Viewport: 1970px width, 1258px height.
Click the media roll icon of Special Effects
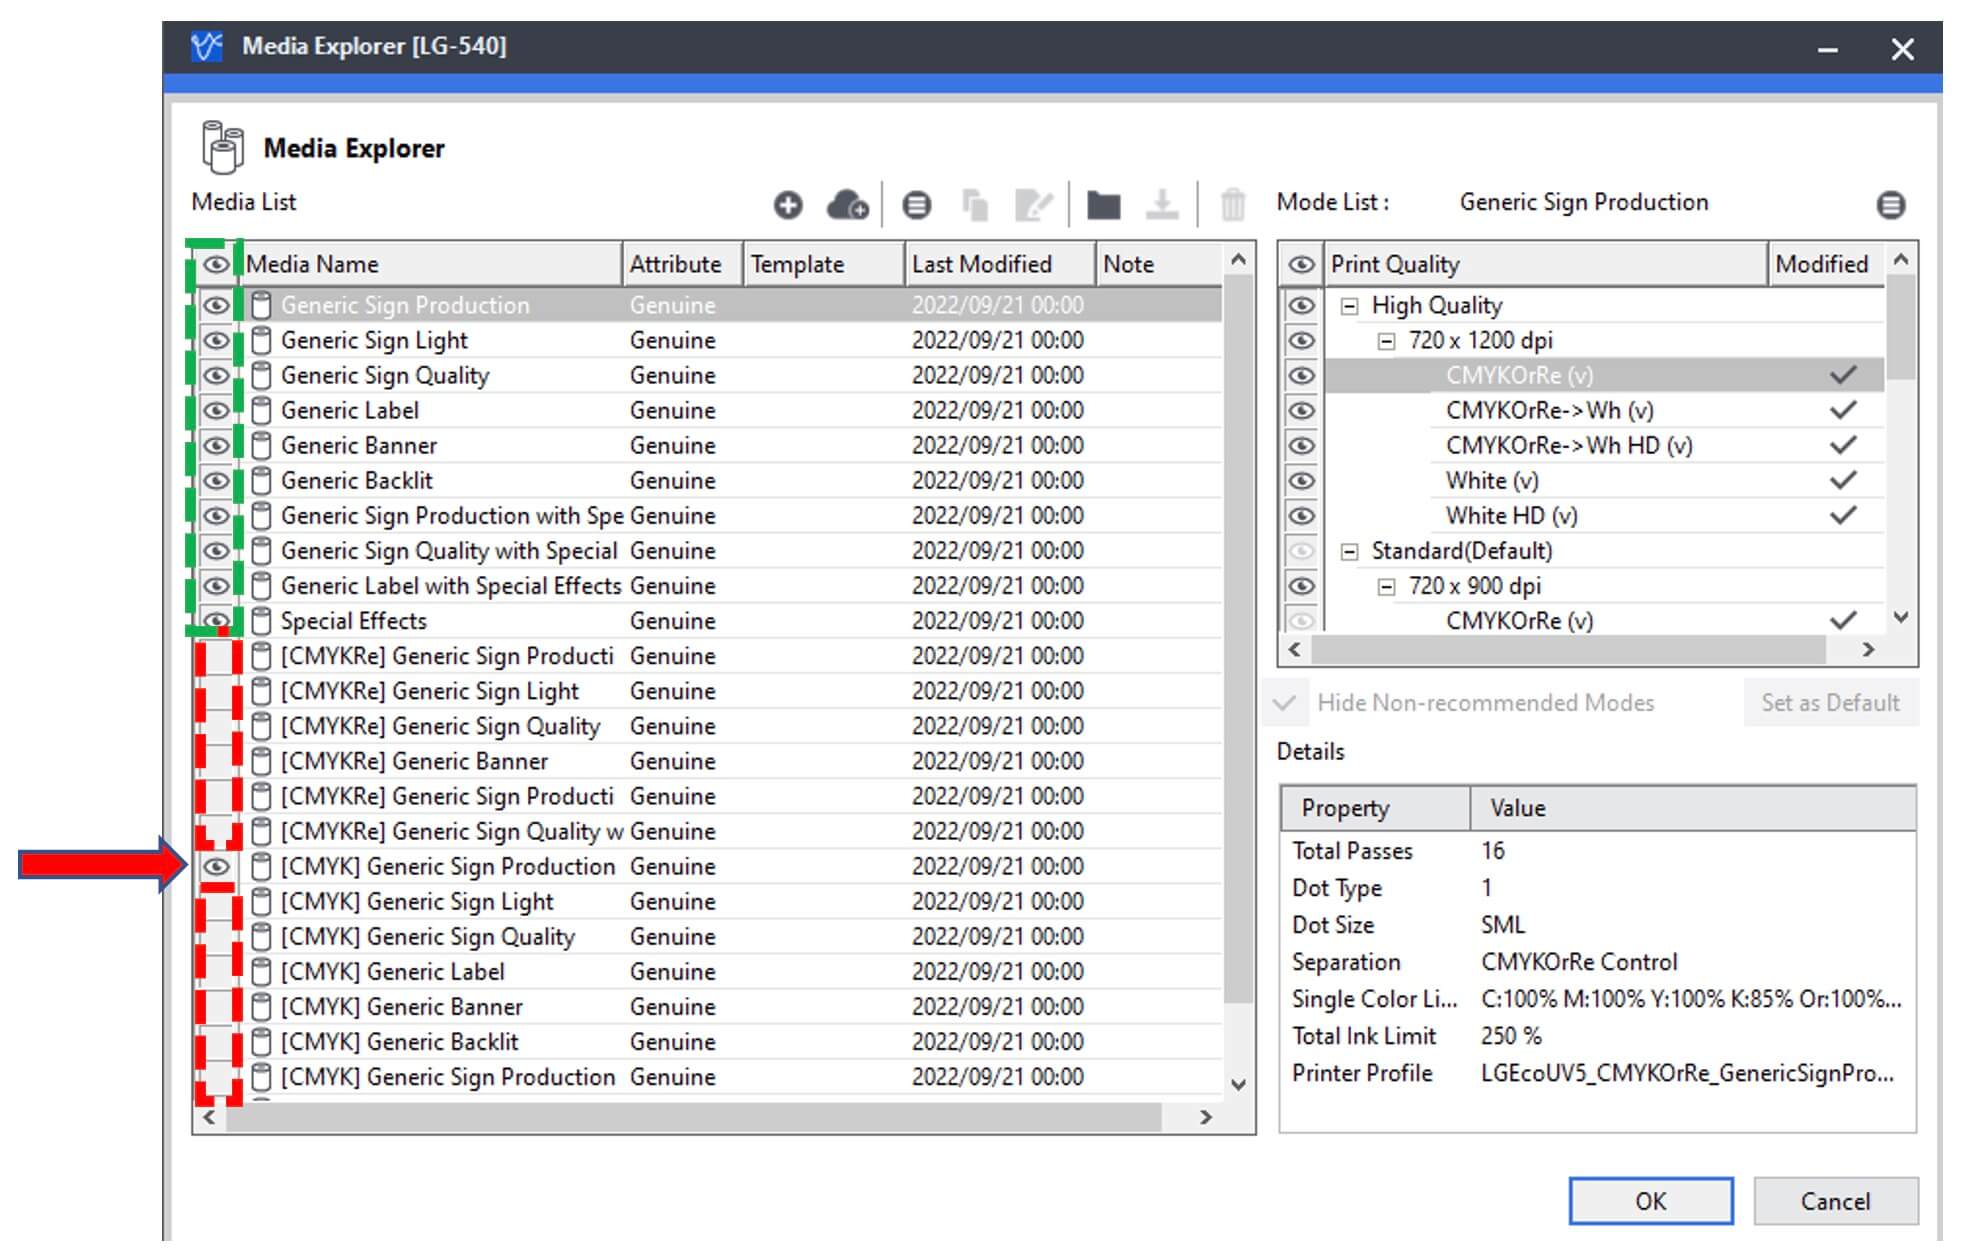pos(261,620)
